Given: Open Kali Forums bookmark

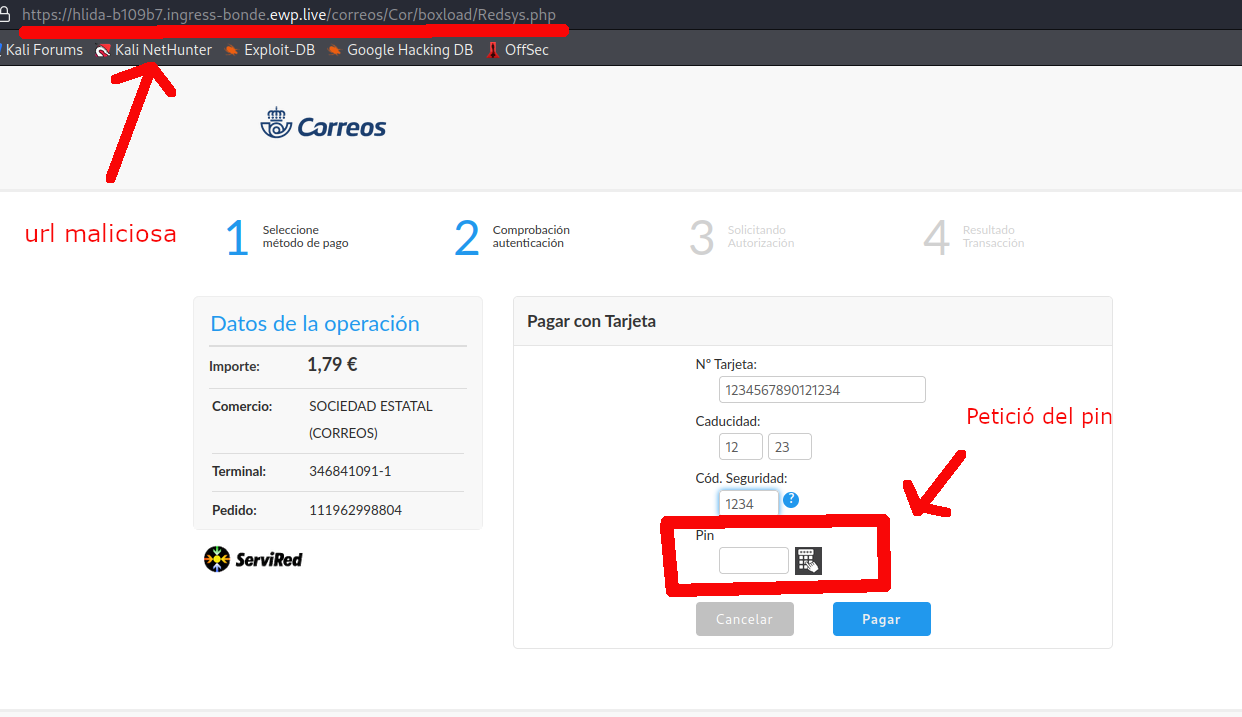Looking at the screenshot, I should 41,49.
